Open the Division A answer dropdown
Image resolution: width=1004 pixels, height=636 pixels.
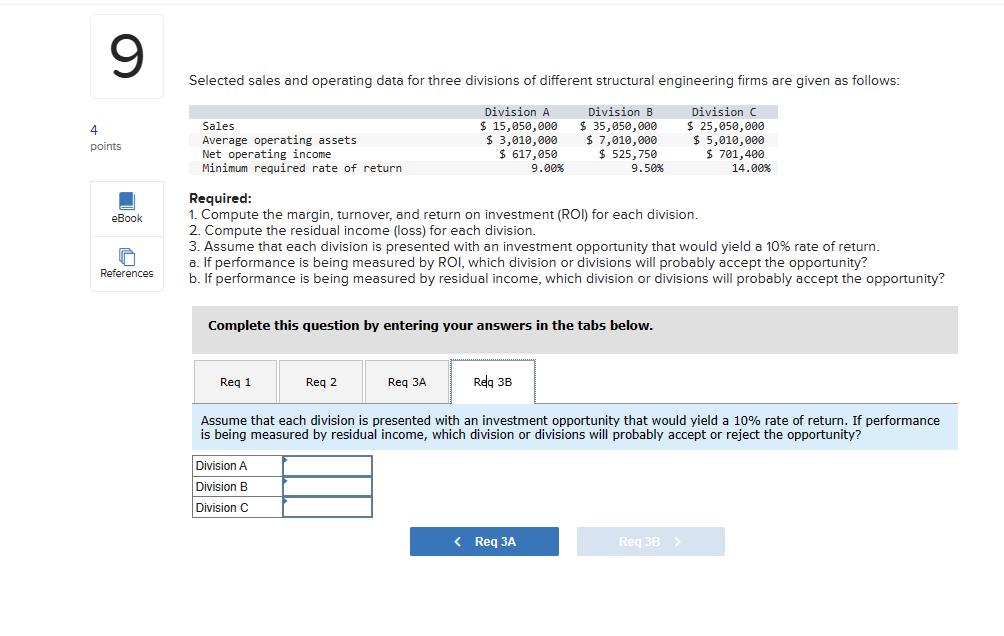coord(327,465)
